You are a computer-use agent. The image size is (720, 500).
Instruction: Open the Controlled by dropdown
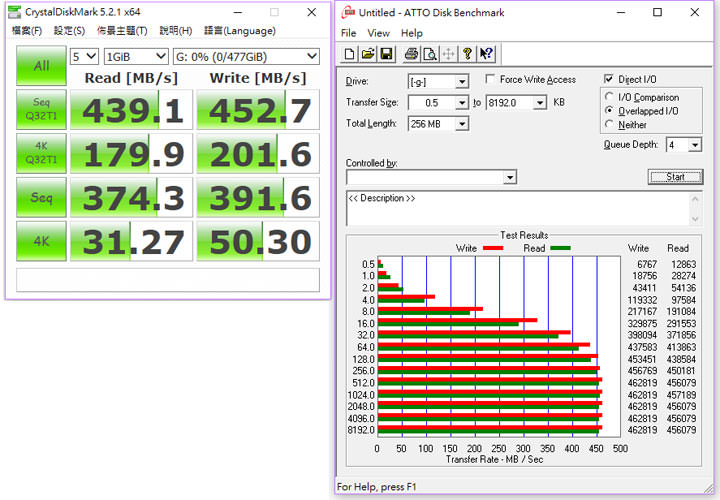[509, 177]
